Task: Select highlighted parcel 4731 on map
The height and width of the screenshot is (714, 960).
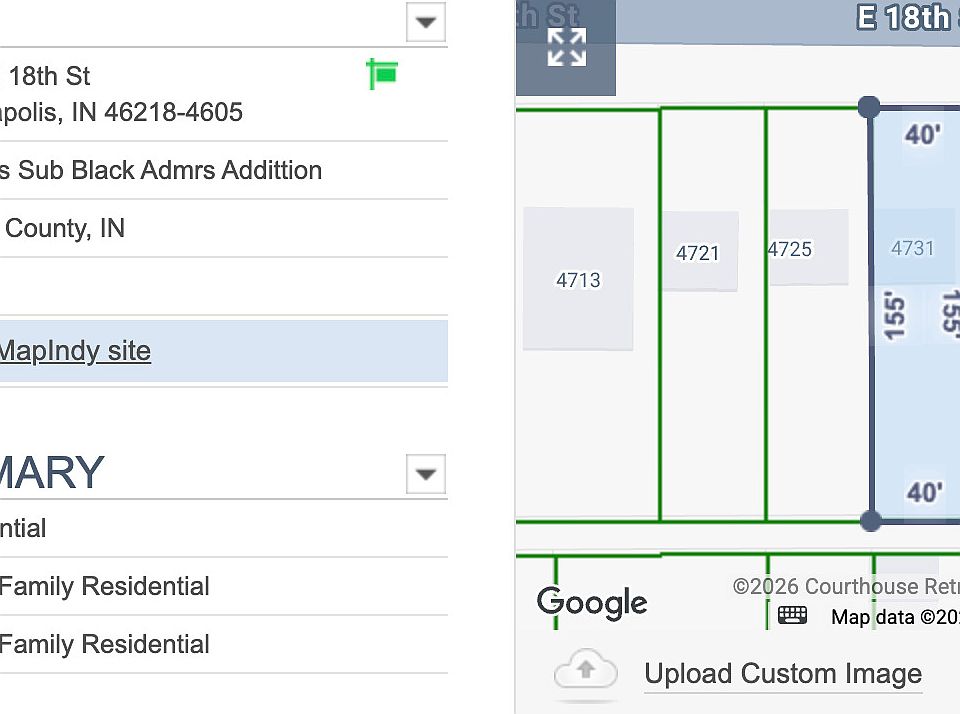Action: (x=913, y=248)
